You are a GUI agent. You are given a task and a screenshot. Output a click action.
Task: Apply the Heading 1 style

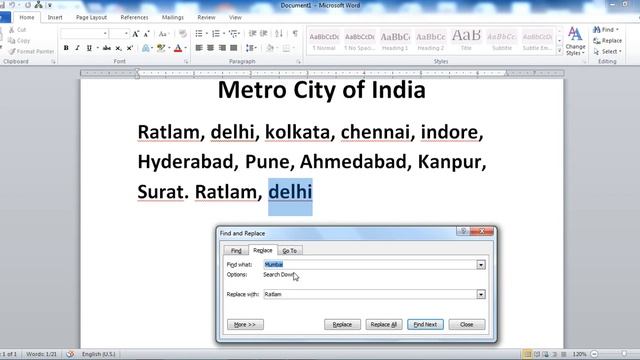[395, 40]
